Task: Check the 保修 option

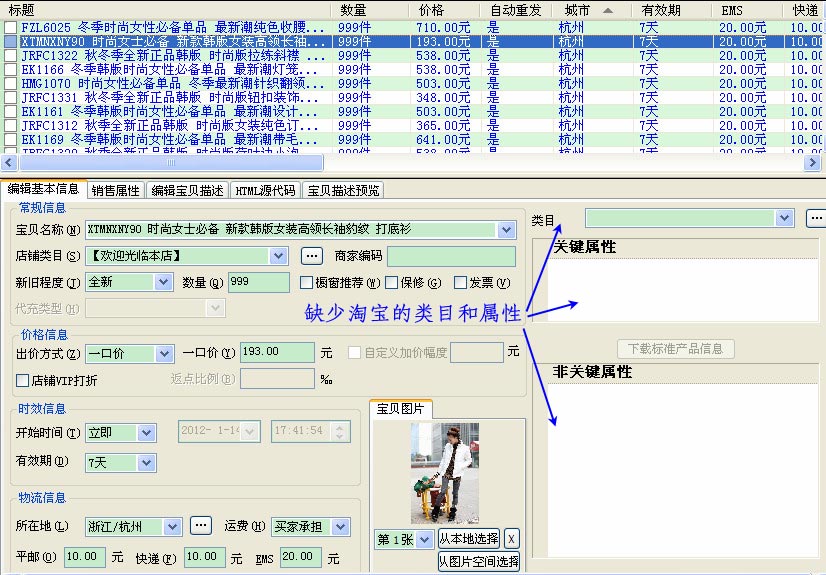Action: tap(391, 283)
